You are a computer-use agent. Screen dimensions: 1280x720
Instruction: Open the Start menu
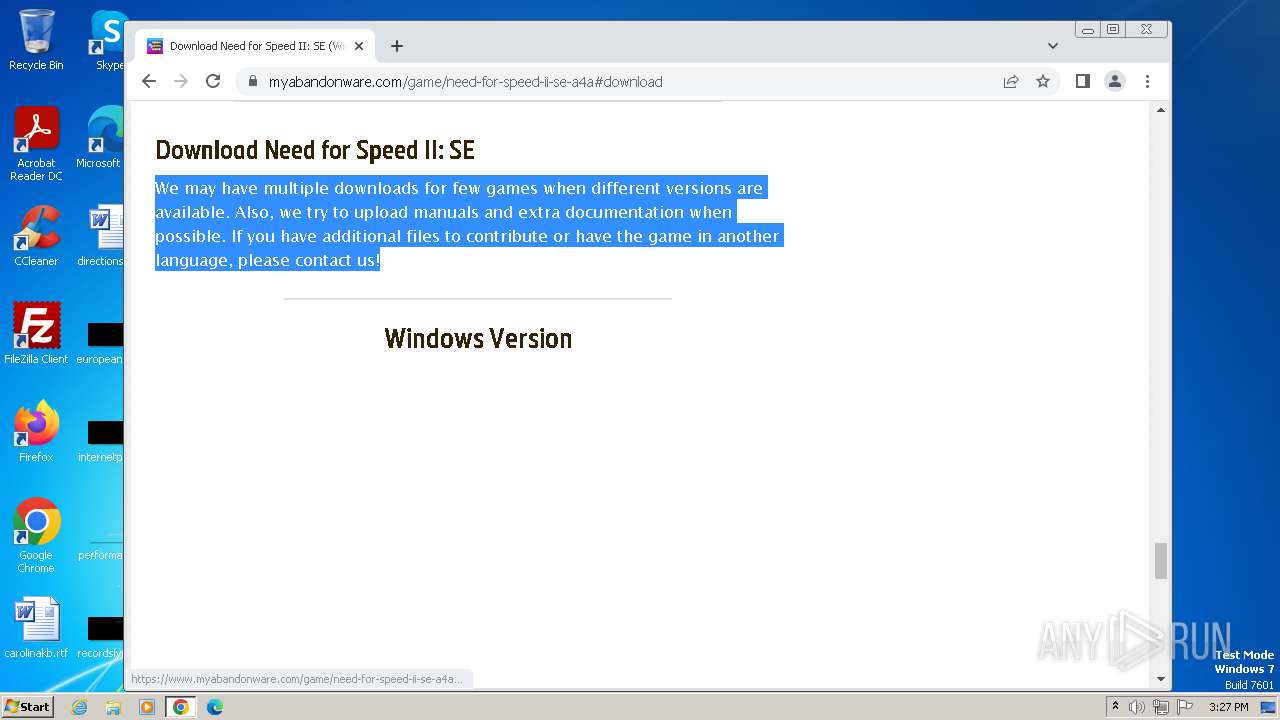[27, 707]
